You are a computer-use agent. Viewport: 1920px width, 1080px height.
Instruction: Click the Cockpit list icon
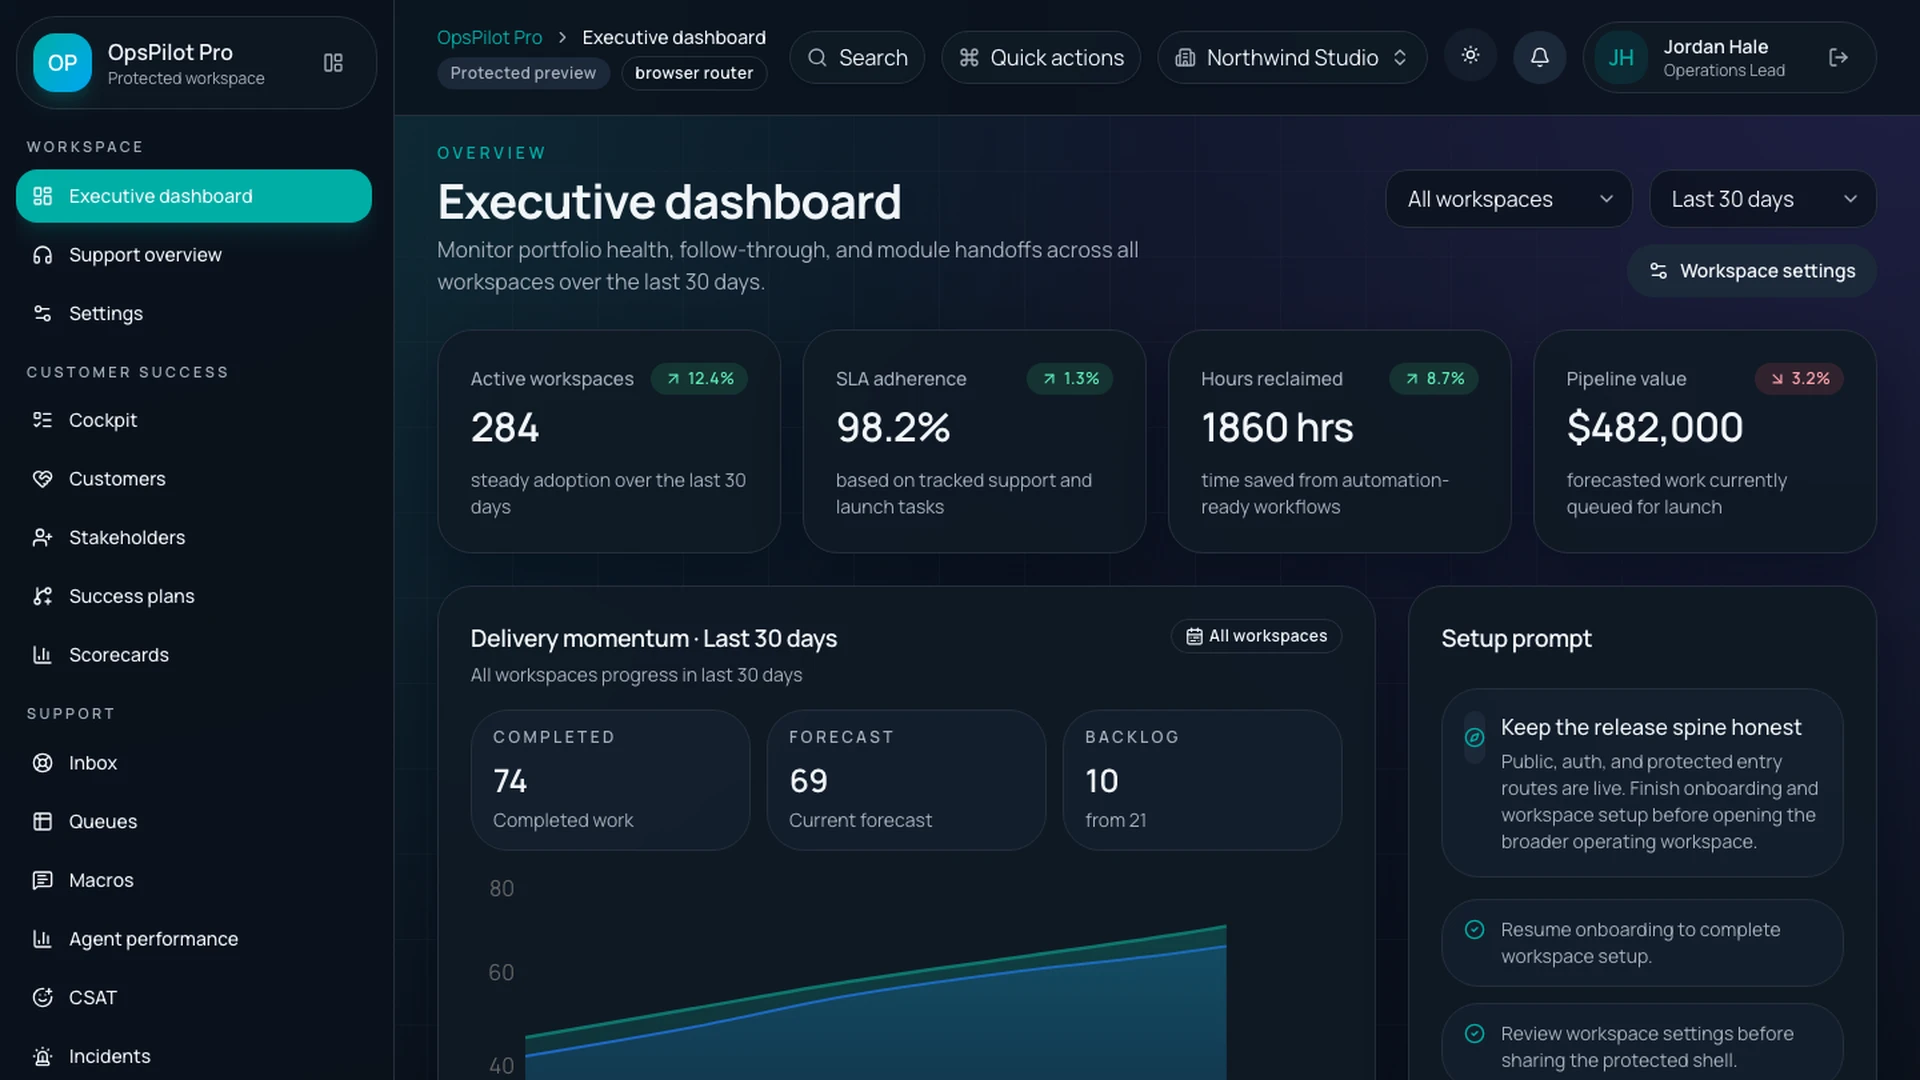(x=42, y=420)
